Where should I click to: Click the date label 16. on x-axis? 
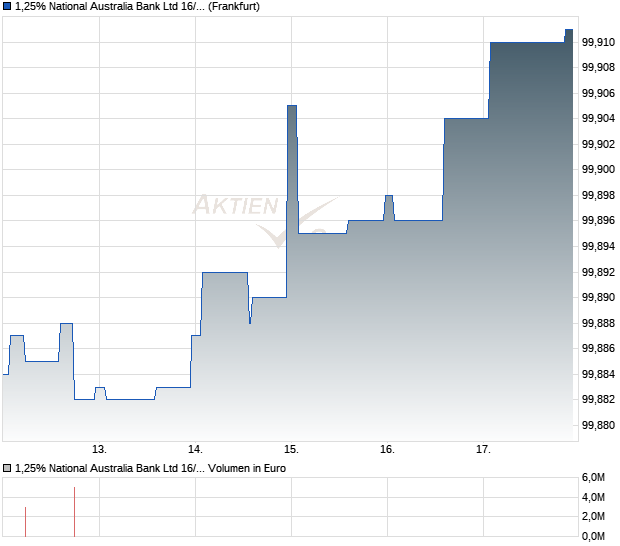tap(388, 450)
